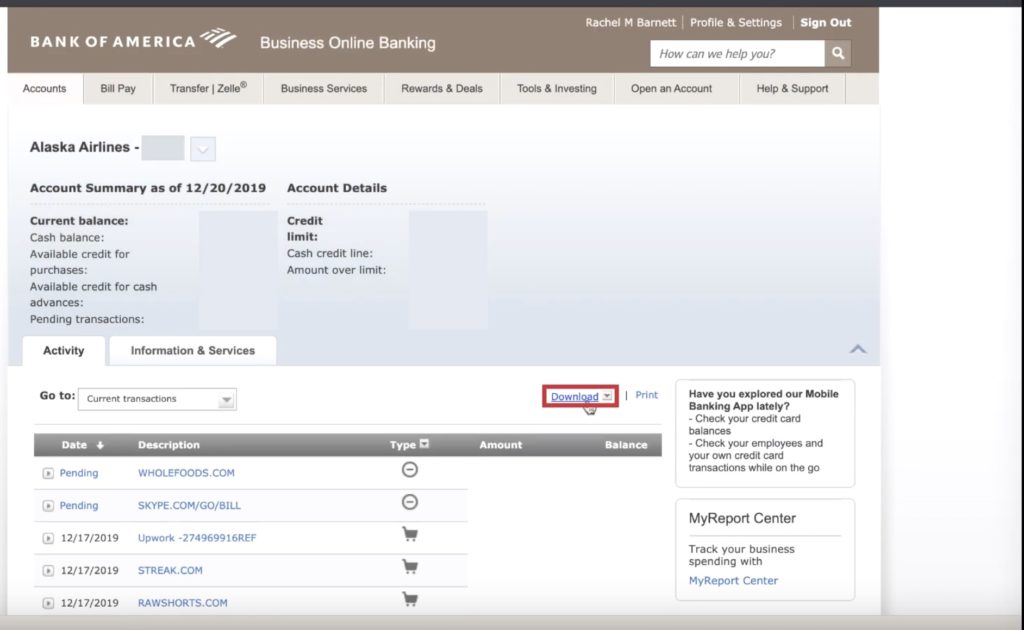The height and width of the screenshot is (630, 1024).
Task: Open the Bill Pay menu
Action: click(118, 89)
